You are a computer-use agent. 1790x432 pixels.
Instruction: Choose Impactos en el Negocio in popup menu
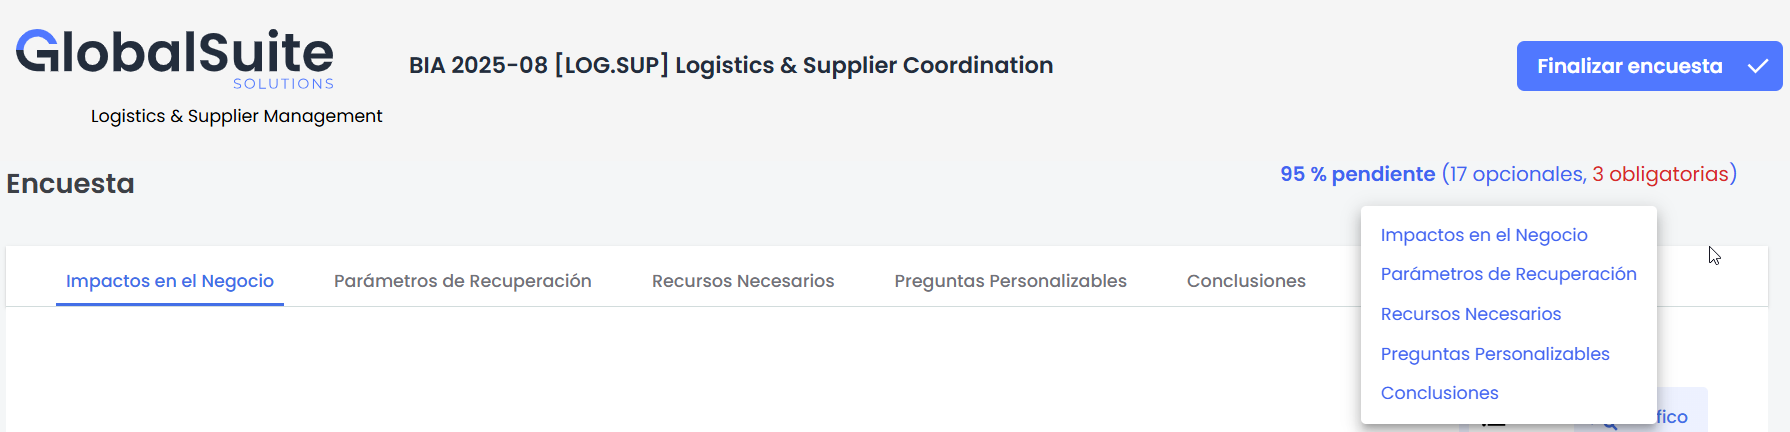(x=1484, y=235)
